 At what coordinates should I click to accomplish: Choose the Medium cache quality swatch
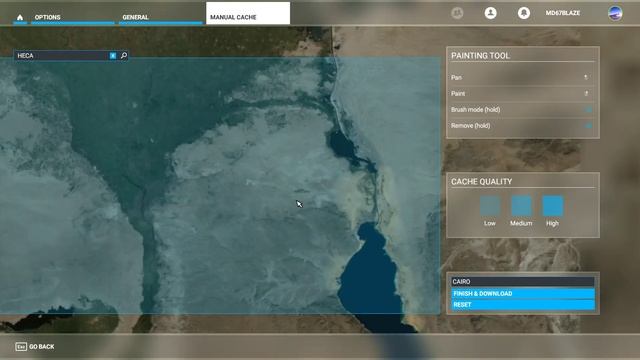coord(521,206)
